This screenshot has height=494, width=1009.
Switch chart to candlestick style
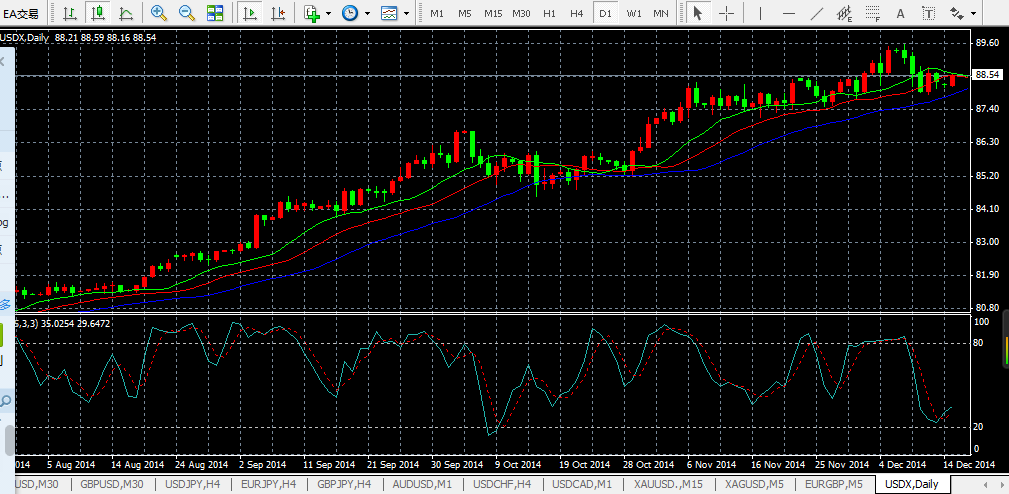[x=98, y=13]
